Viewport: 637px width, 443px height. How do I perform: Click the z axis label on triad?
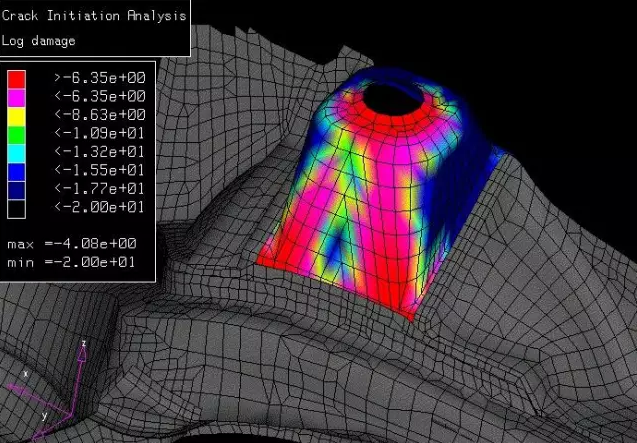click(x=83, y=343)
